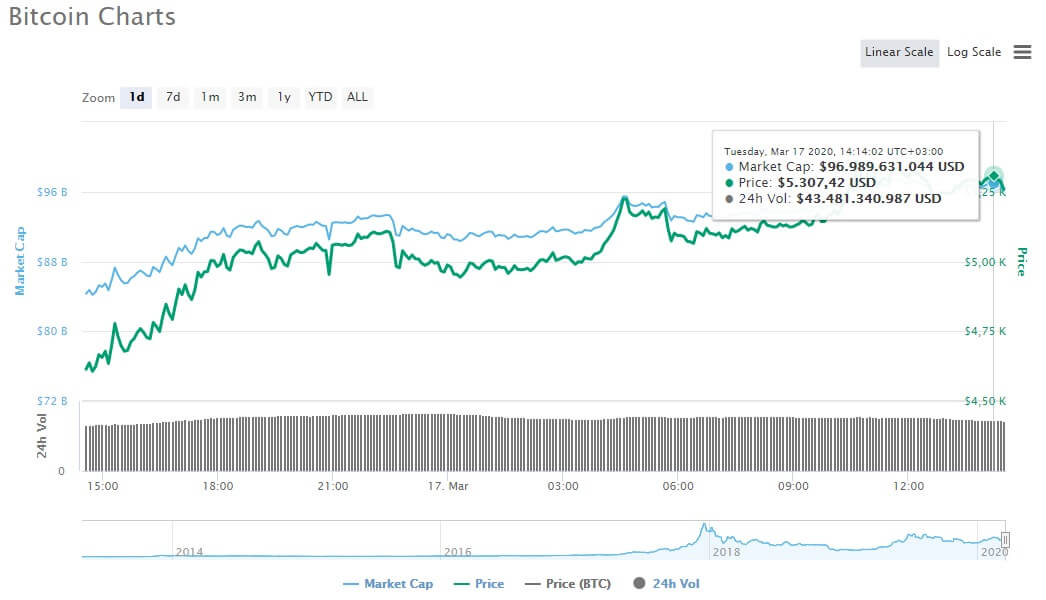Click the 06:00 time axis label

[x=678, y=487]
